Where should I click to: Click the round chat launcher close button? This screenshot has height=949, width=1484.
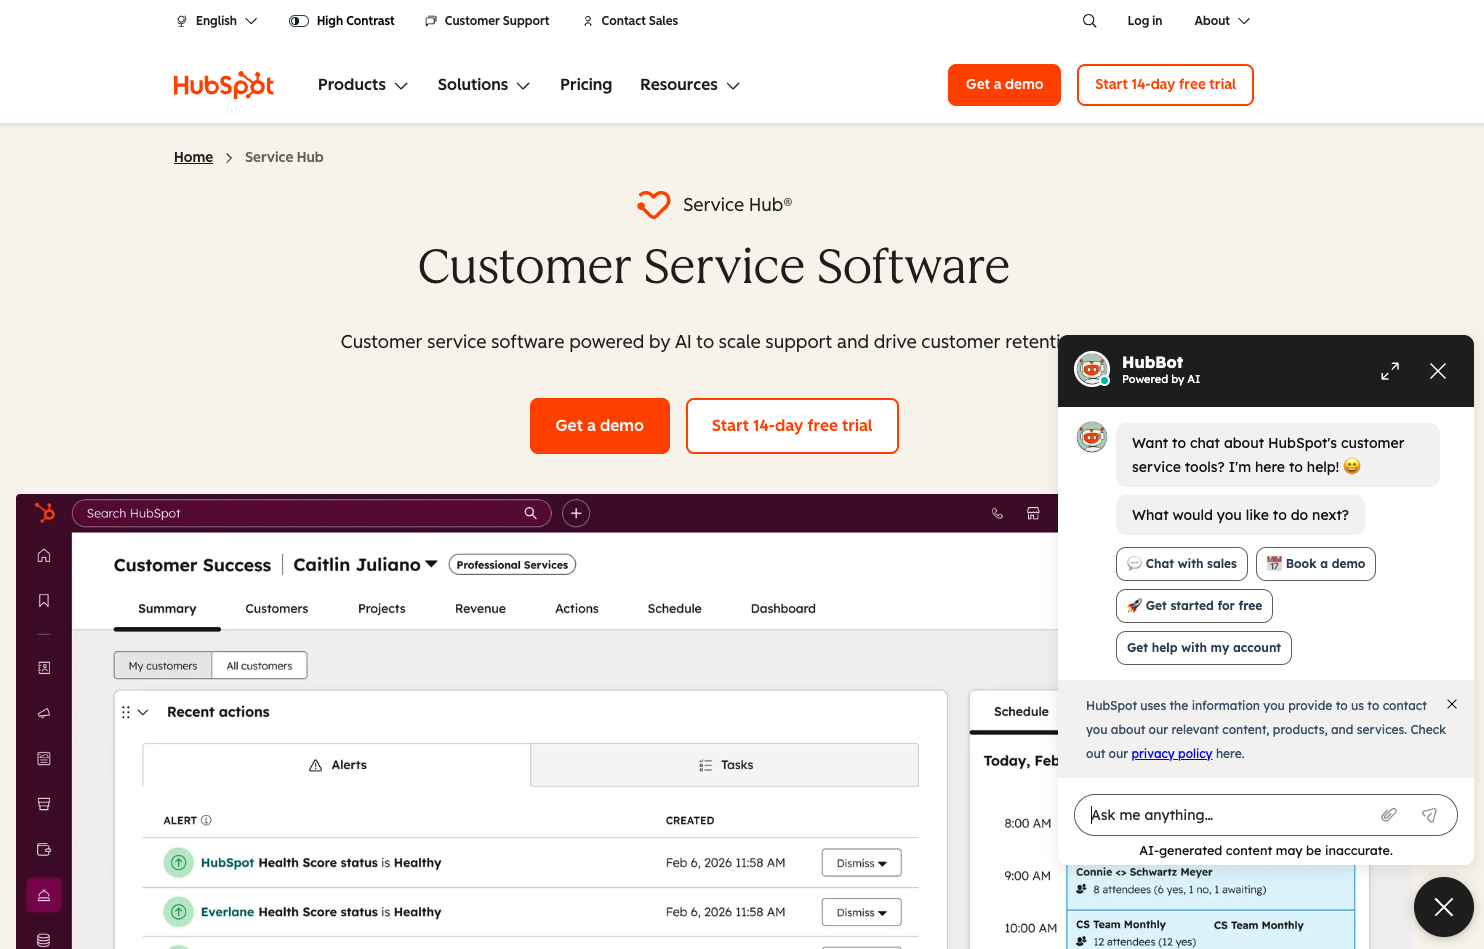tap(1444, 907)
